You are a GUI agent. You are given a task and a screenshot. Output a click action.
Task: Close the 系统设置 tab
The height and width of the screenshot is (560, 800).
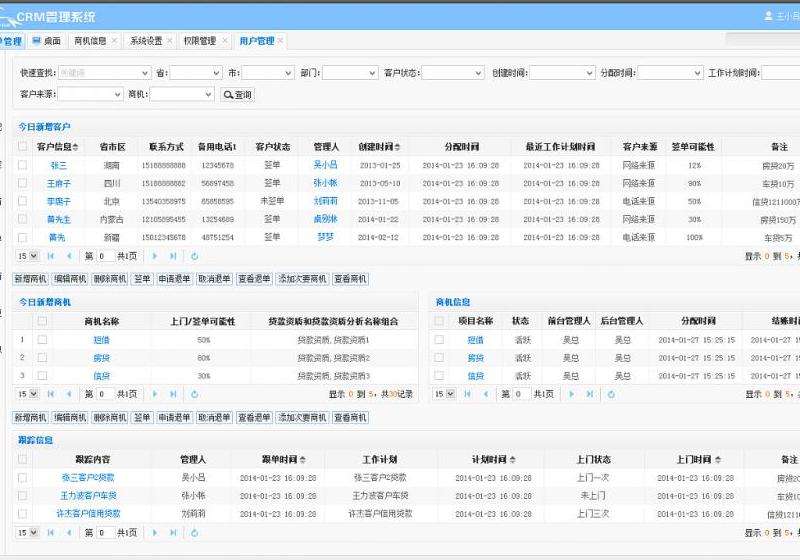tap(170, 40)
